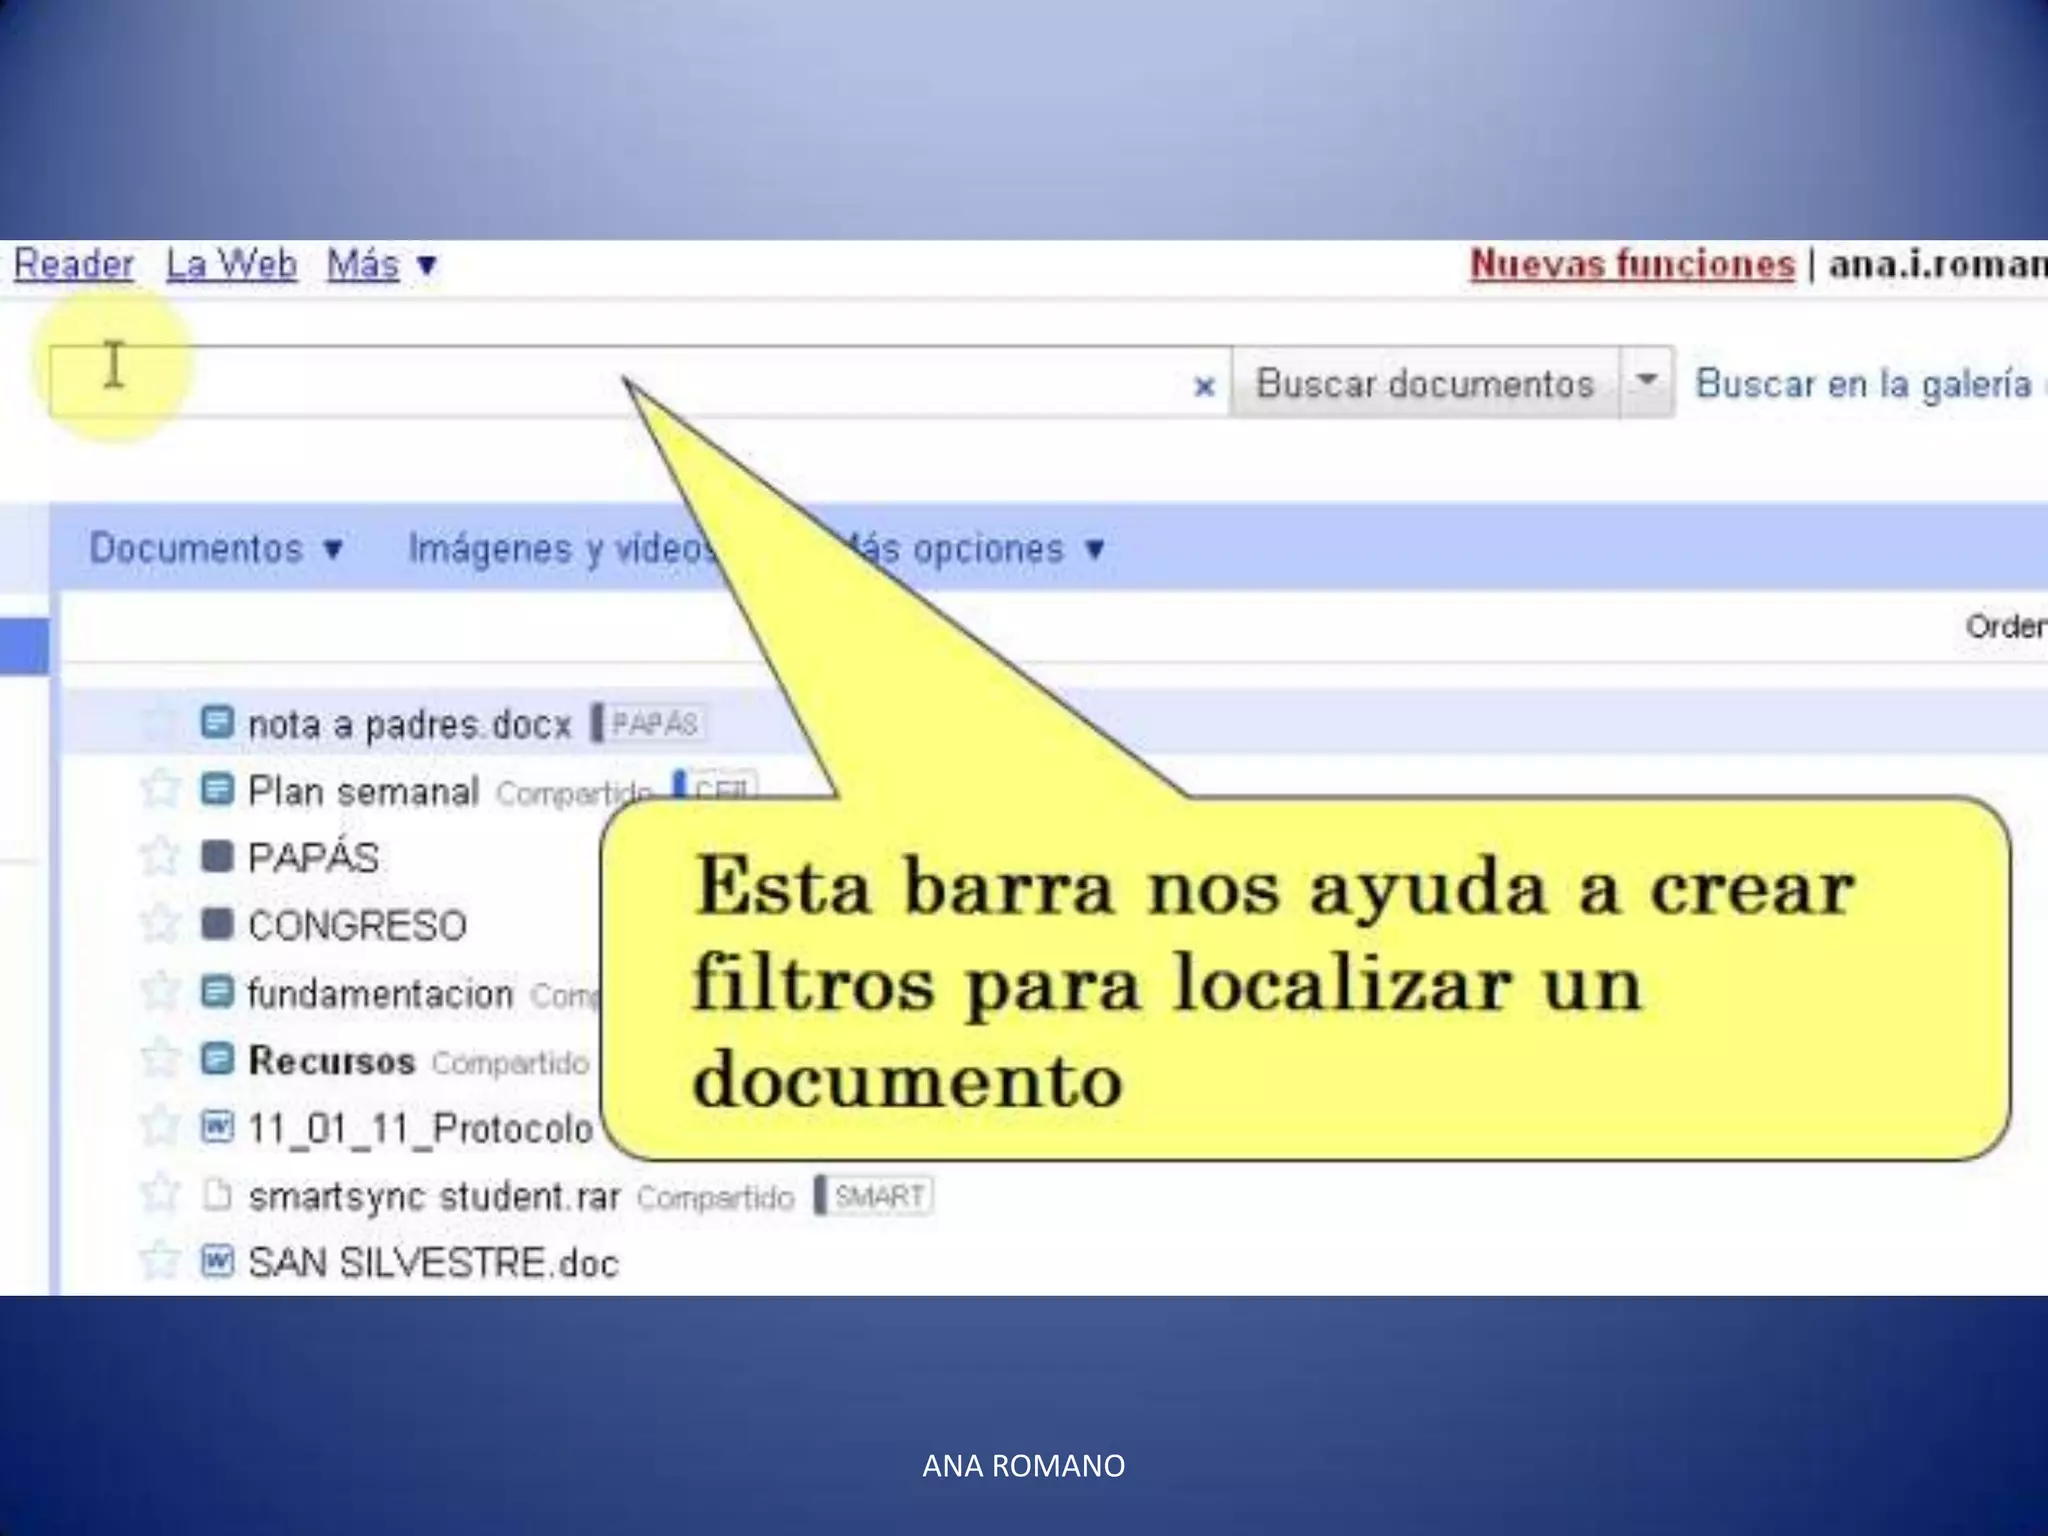Click the CONGRESO folder icon
Screen dimensions: 2048x1536
(217, 924)
